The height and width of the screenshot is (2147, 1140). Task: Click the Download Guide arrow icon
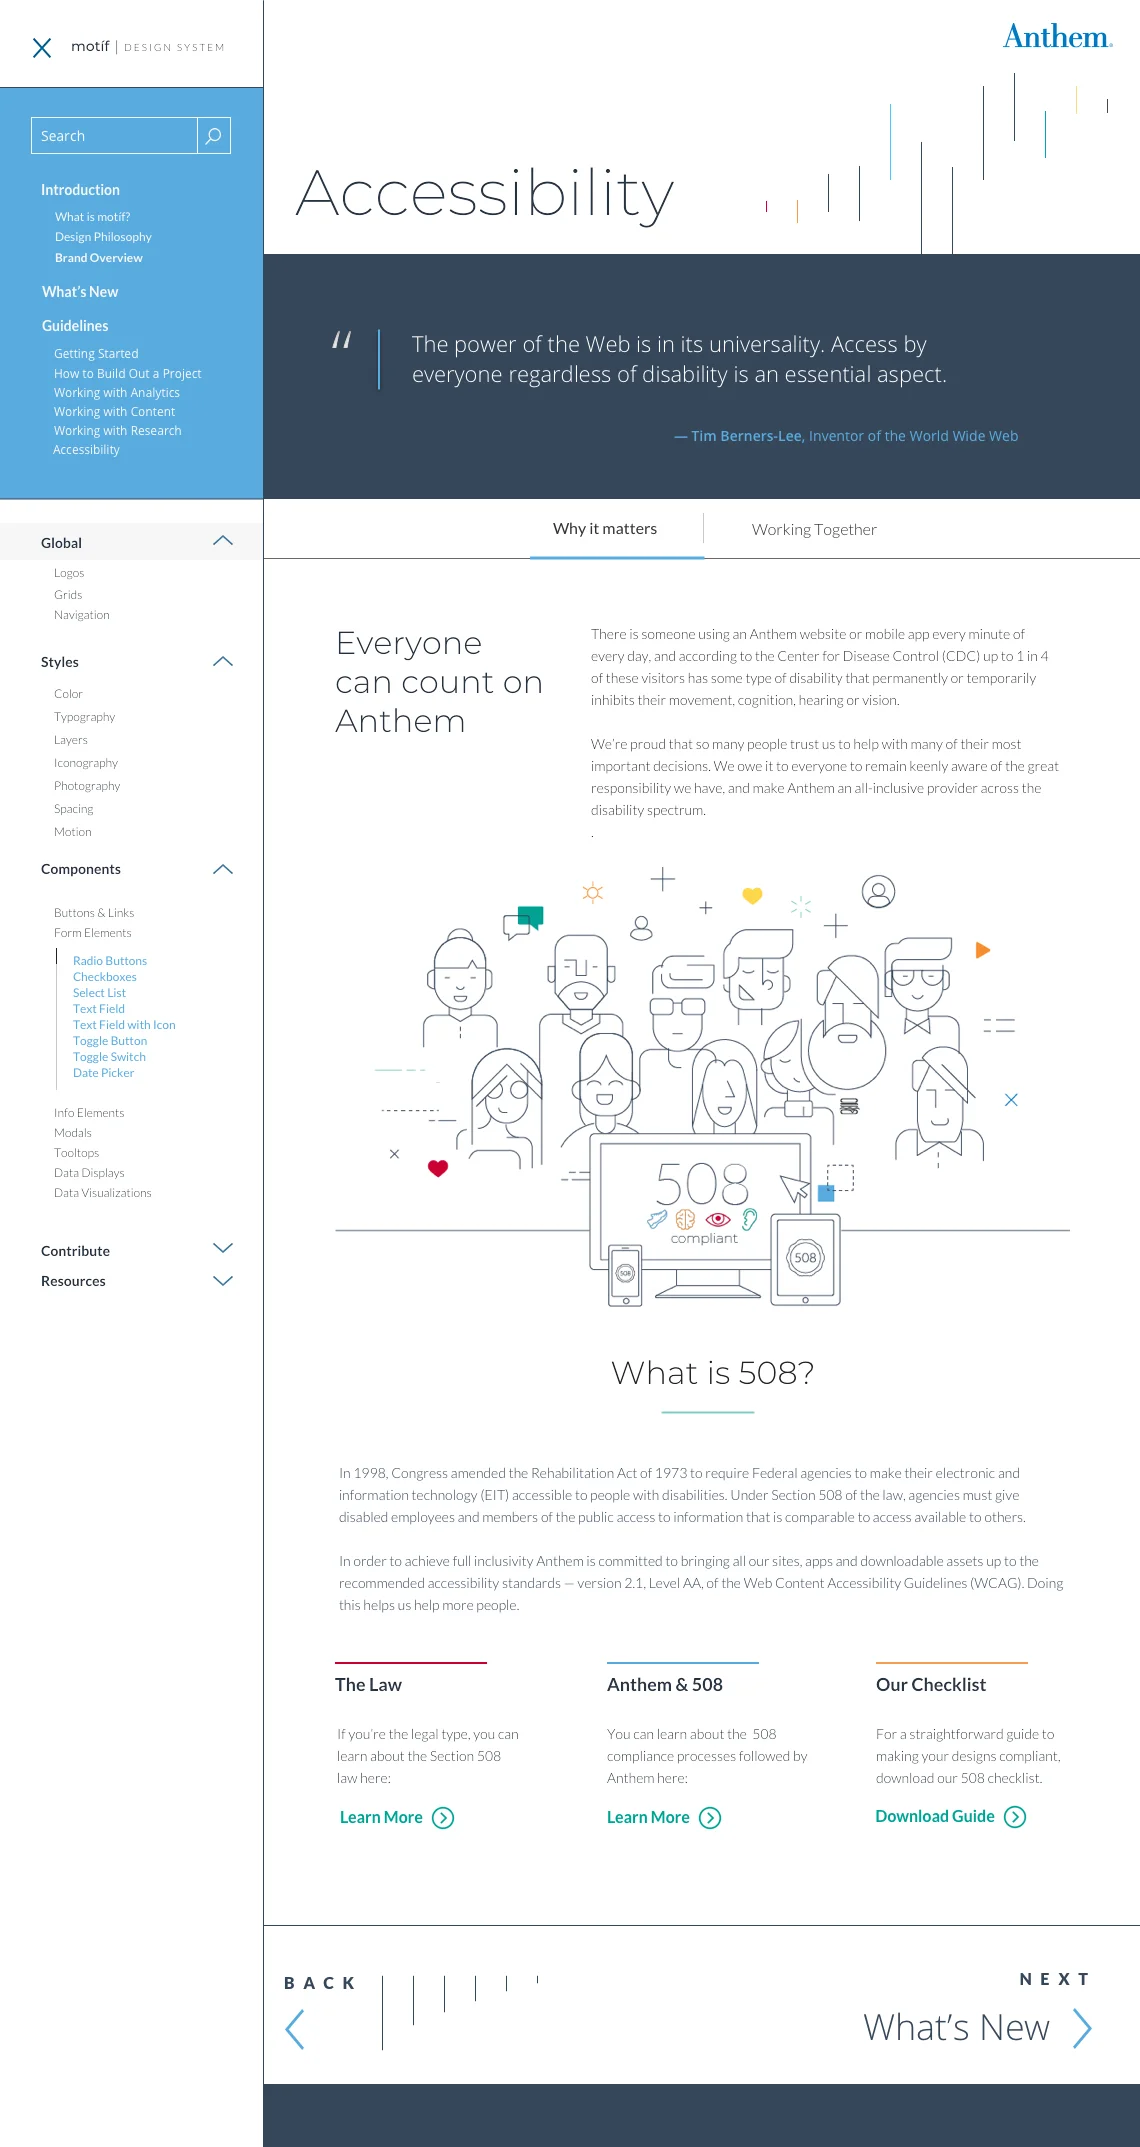1015,1816
